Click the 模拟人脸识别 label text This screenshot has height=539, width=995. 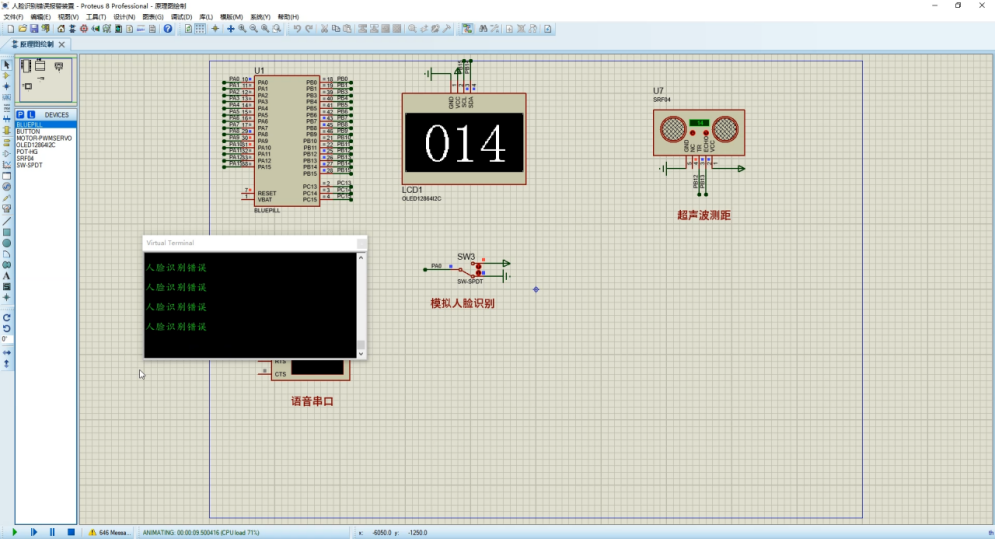tap(463, 303)
